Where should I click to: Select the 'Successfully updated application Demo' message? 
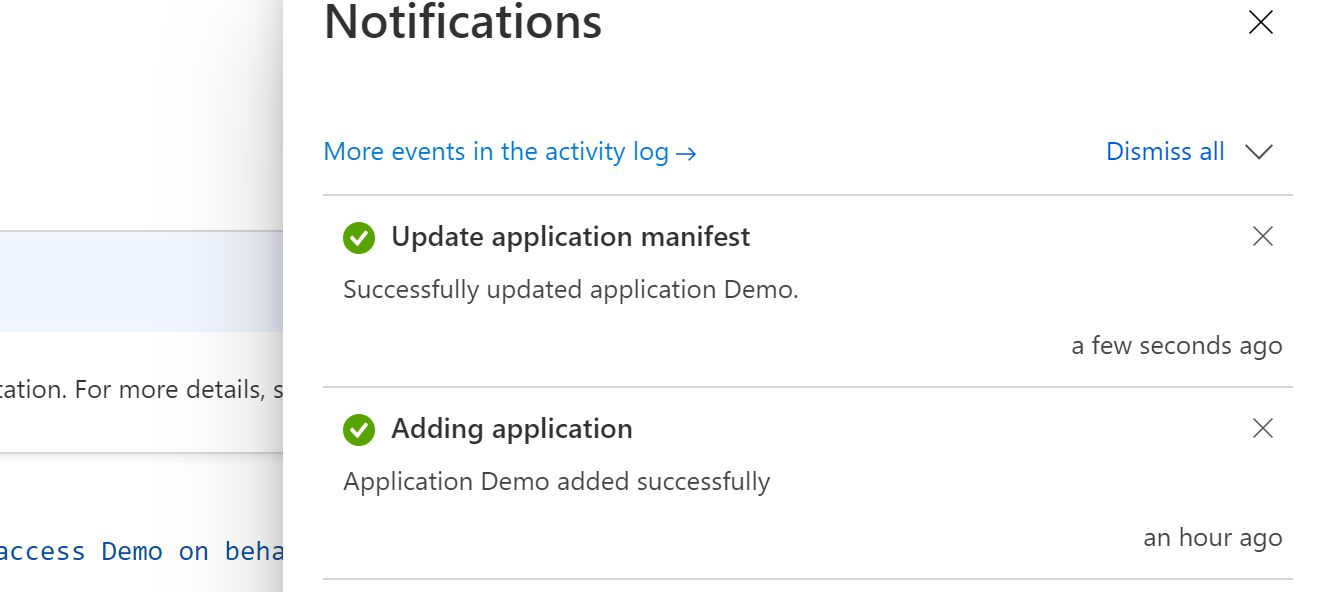click(x=571, y=290)
